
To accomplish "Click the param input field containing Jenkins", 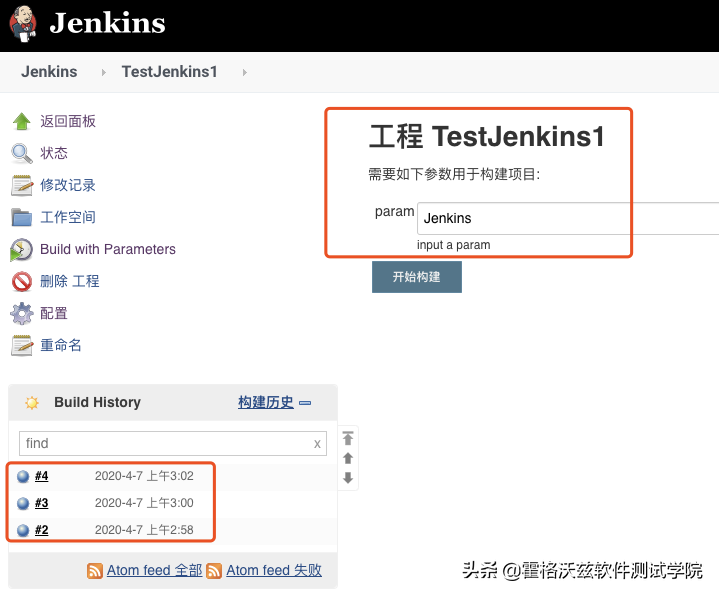I will tap(568, 218).
